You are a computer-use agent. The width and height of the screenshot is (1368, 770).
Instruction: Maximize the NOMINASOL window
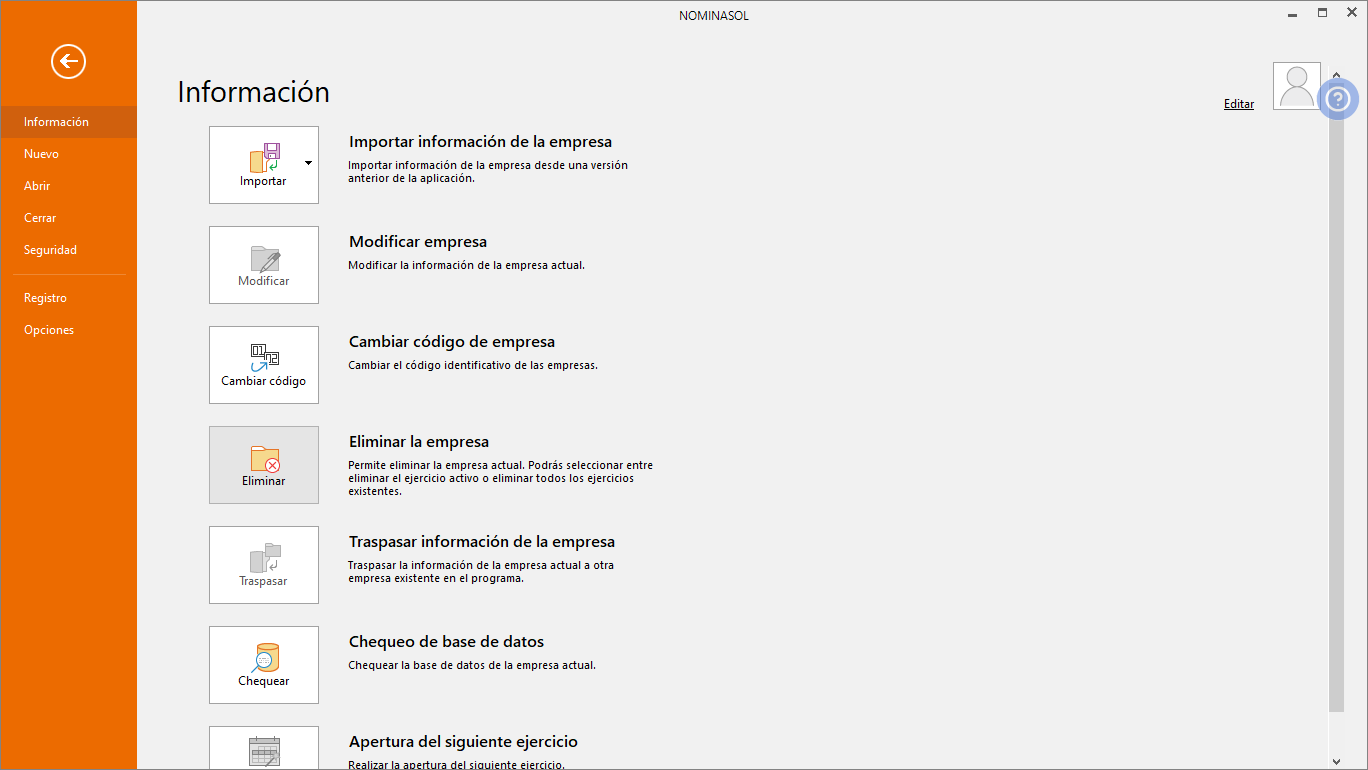[1322, 13]
